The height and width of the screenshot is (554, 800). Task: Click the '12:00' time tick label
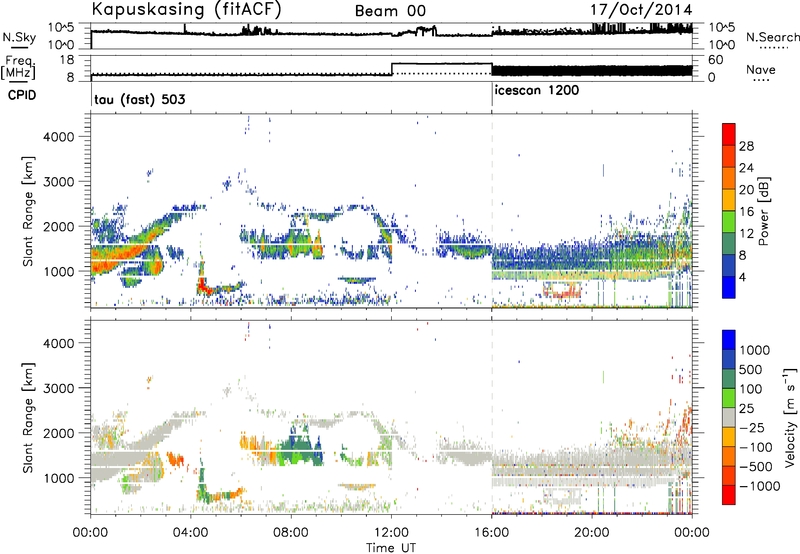391,533
